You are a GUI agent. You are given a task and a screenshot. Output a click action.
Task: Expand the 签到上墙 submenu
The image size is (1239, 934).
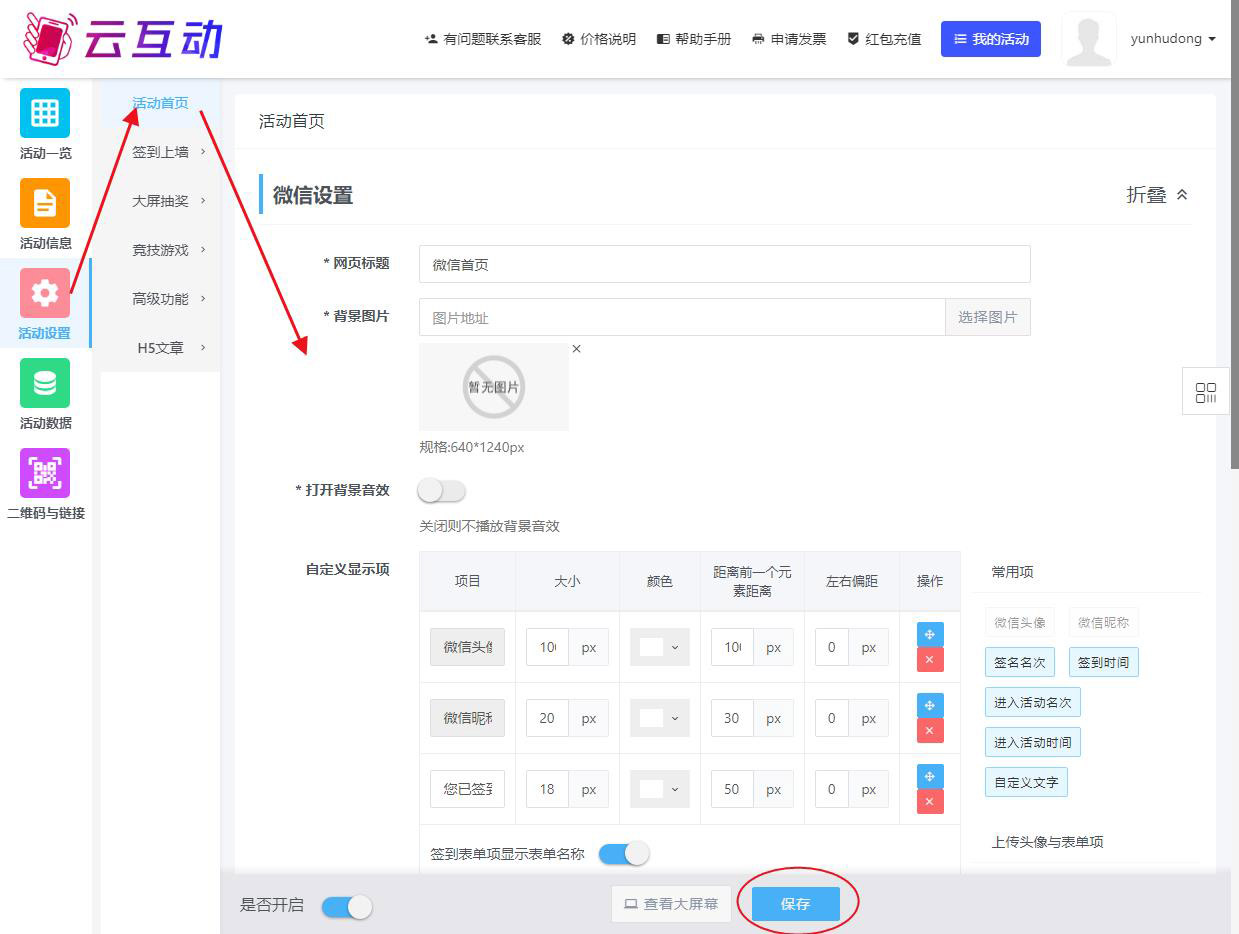(x=168, y=152)
